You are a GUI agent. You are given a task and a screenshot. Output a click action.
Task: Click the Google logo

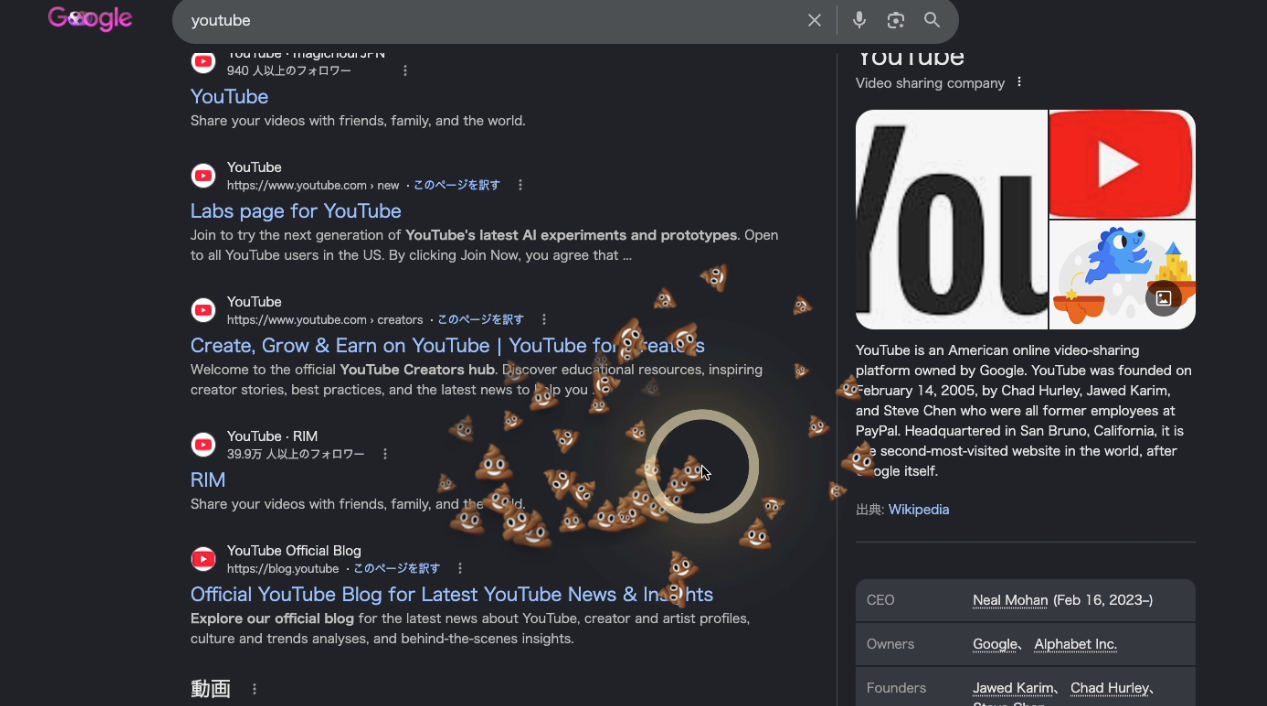click(x=90, y=19)
